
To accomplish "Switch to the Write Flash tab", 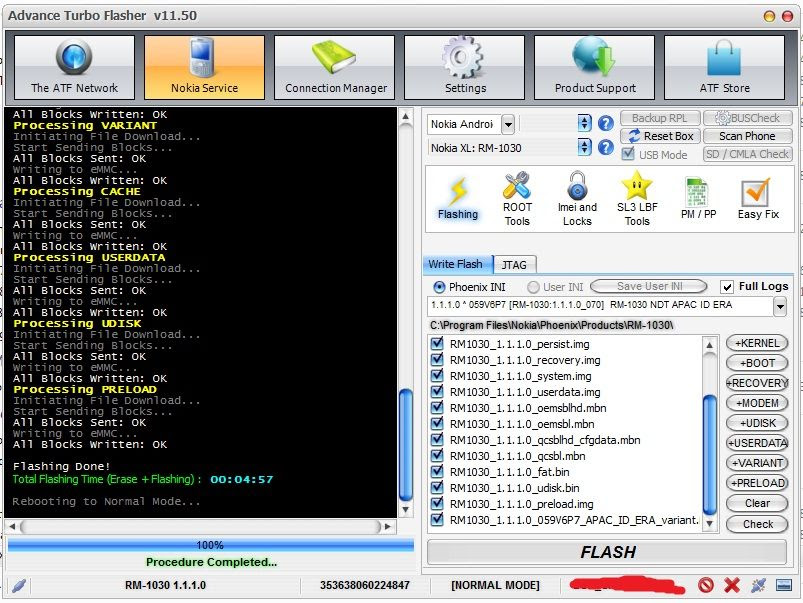I will pos(456,264).
